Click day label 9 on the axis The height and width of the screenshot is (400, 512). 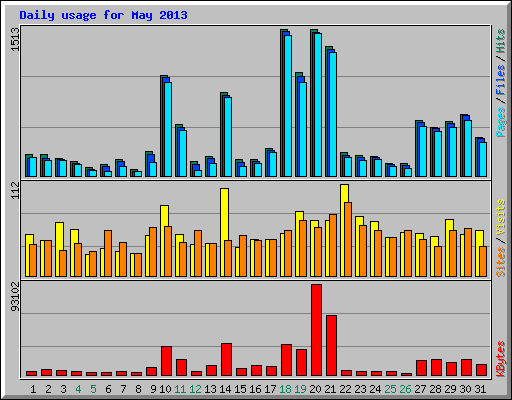[153, 389]
